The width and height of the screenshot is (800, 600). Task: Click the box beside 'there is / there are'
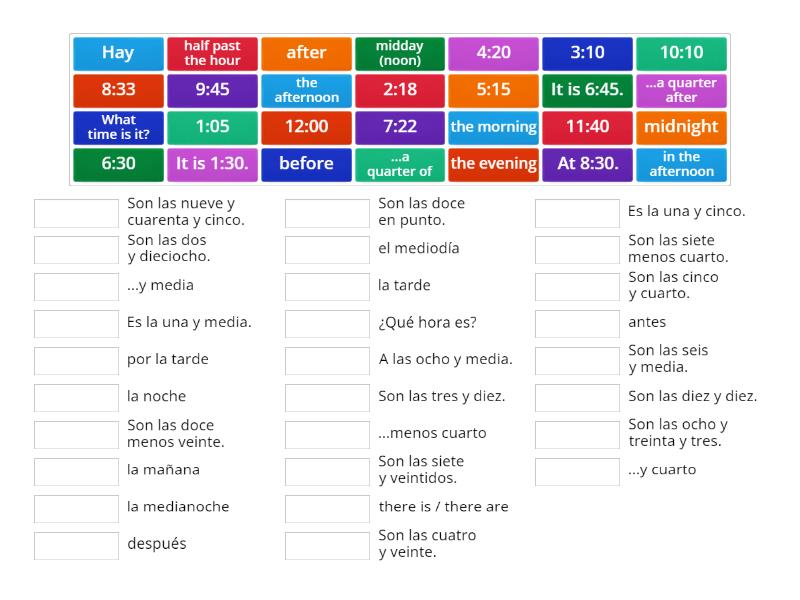coord(327,508)
